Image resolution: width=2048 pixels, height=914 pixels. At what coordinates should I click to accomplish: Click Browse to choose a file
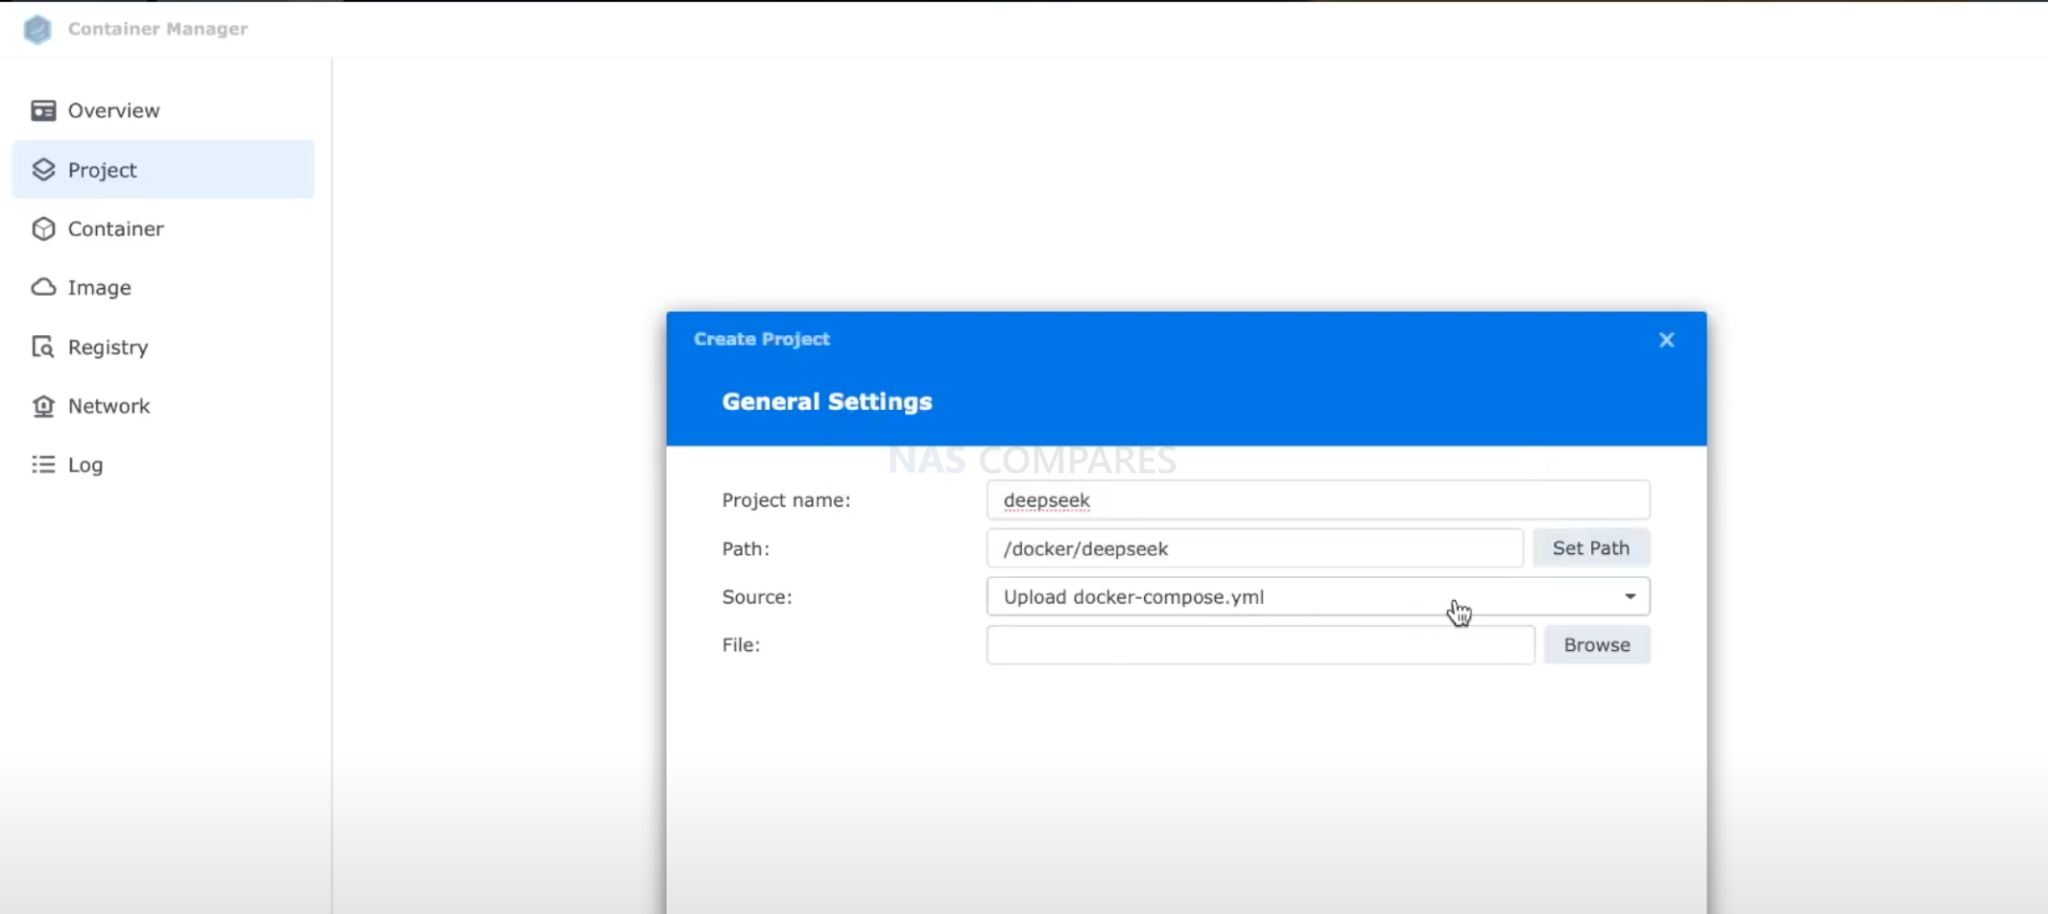1596,644
